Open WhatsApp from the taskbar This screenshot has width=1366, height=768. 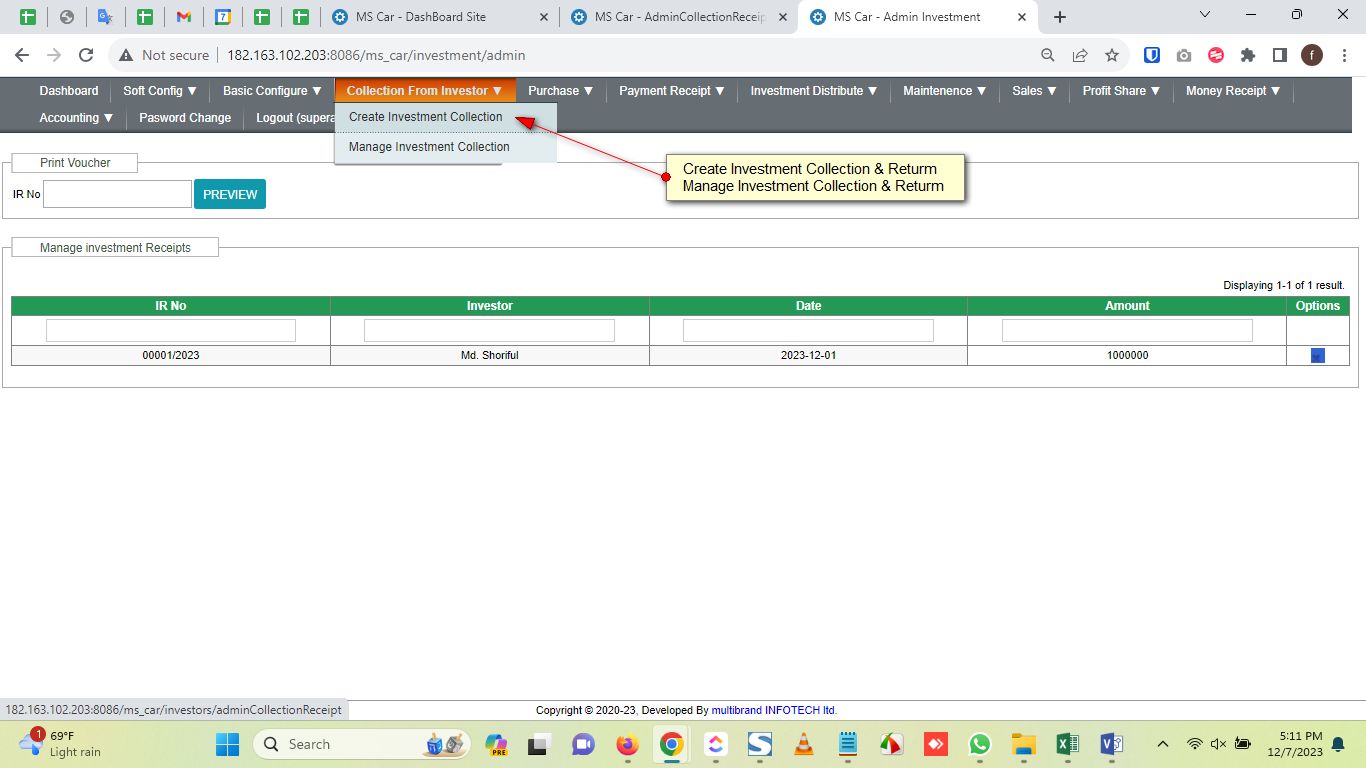click(979, 744)
